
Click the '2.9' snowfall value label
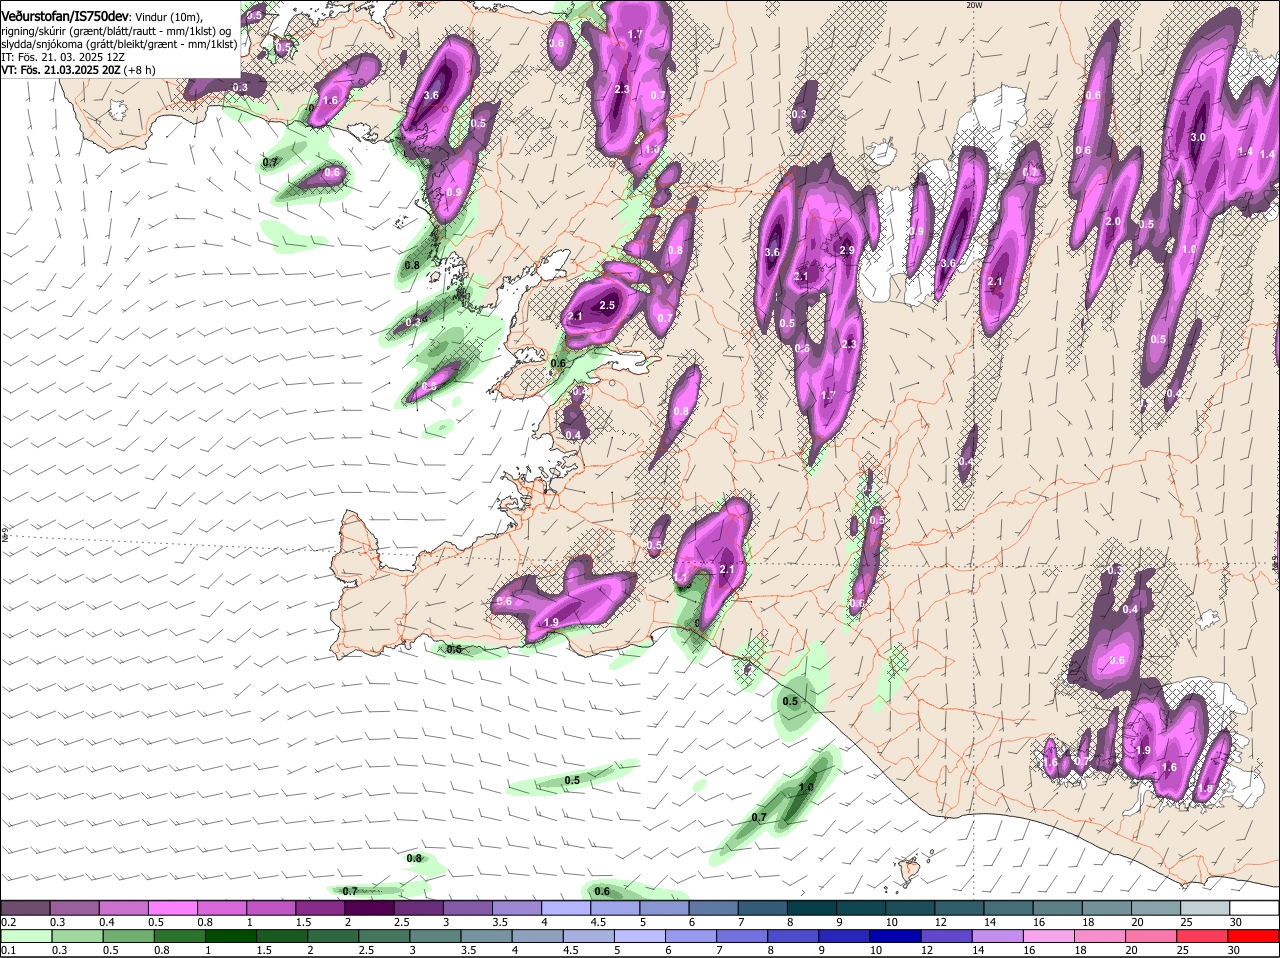pos(847,250)
